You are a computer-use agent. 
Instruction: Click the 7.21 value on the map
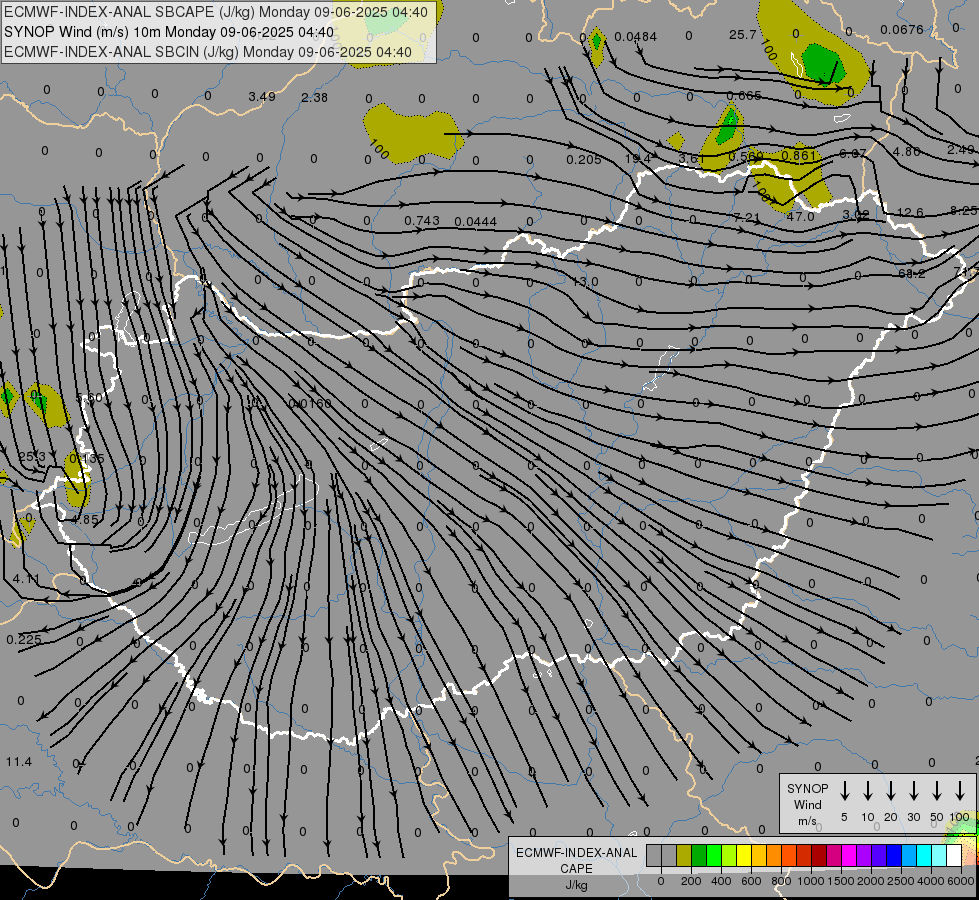pos(747,217)
